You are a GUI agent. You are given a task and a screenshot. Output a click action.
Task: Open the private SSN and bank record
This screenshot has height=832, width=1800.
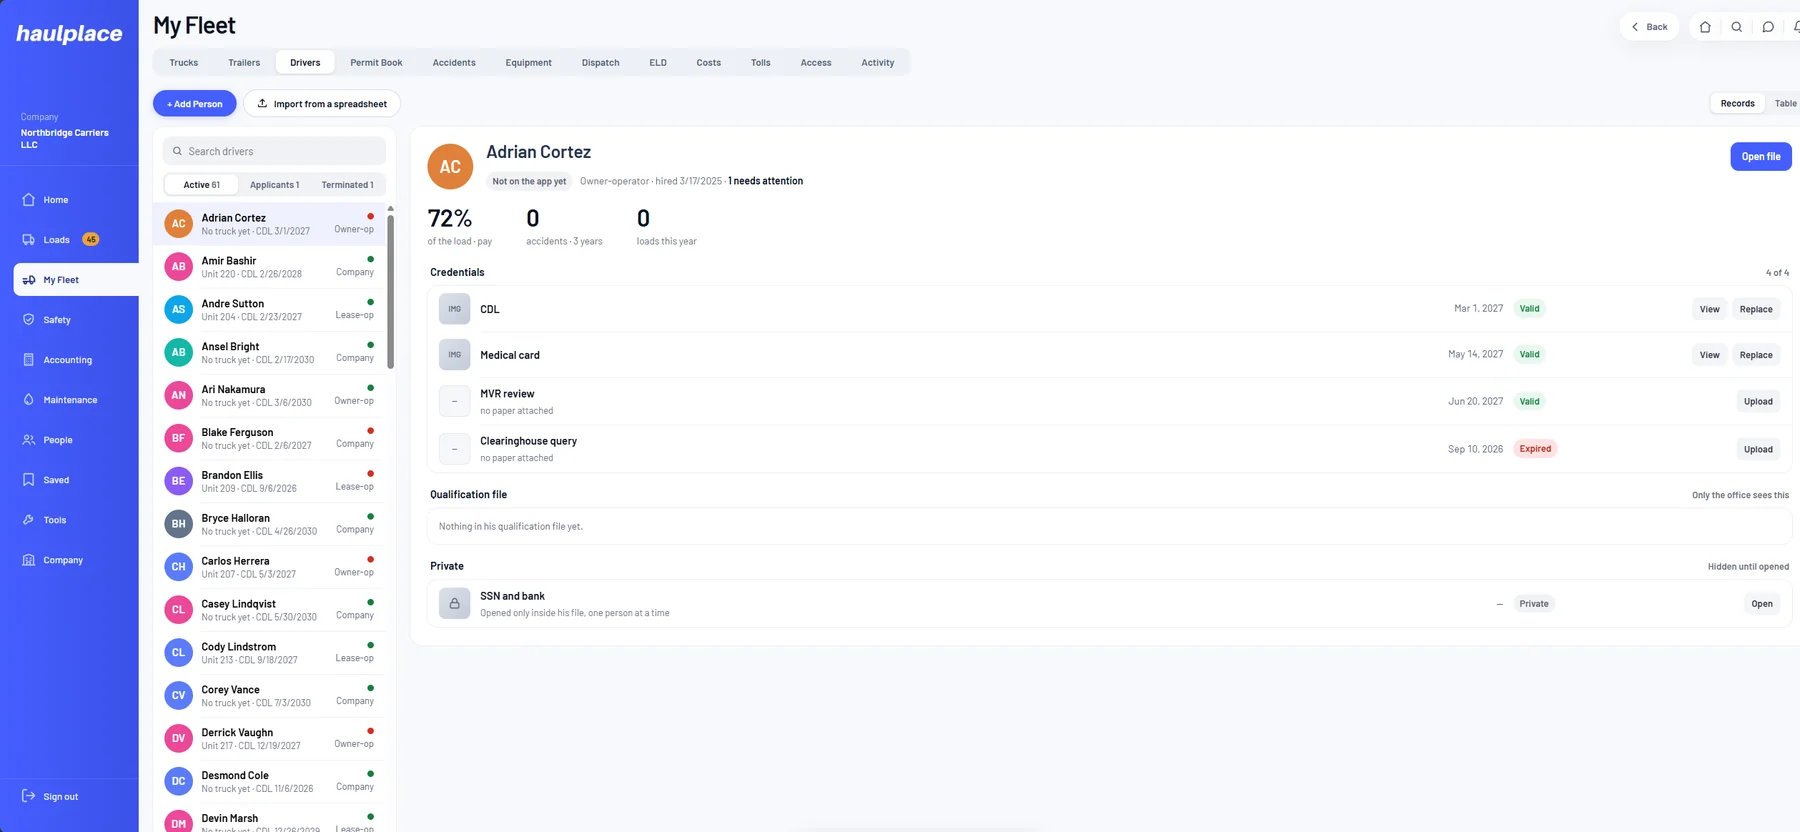pyautogui.click(x=1762, y=603)
